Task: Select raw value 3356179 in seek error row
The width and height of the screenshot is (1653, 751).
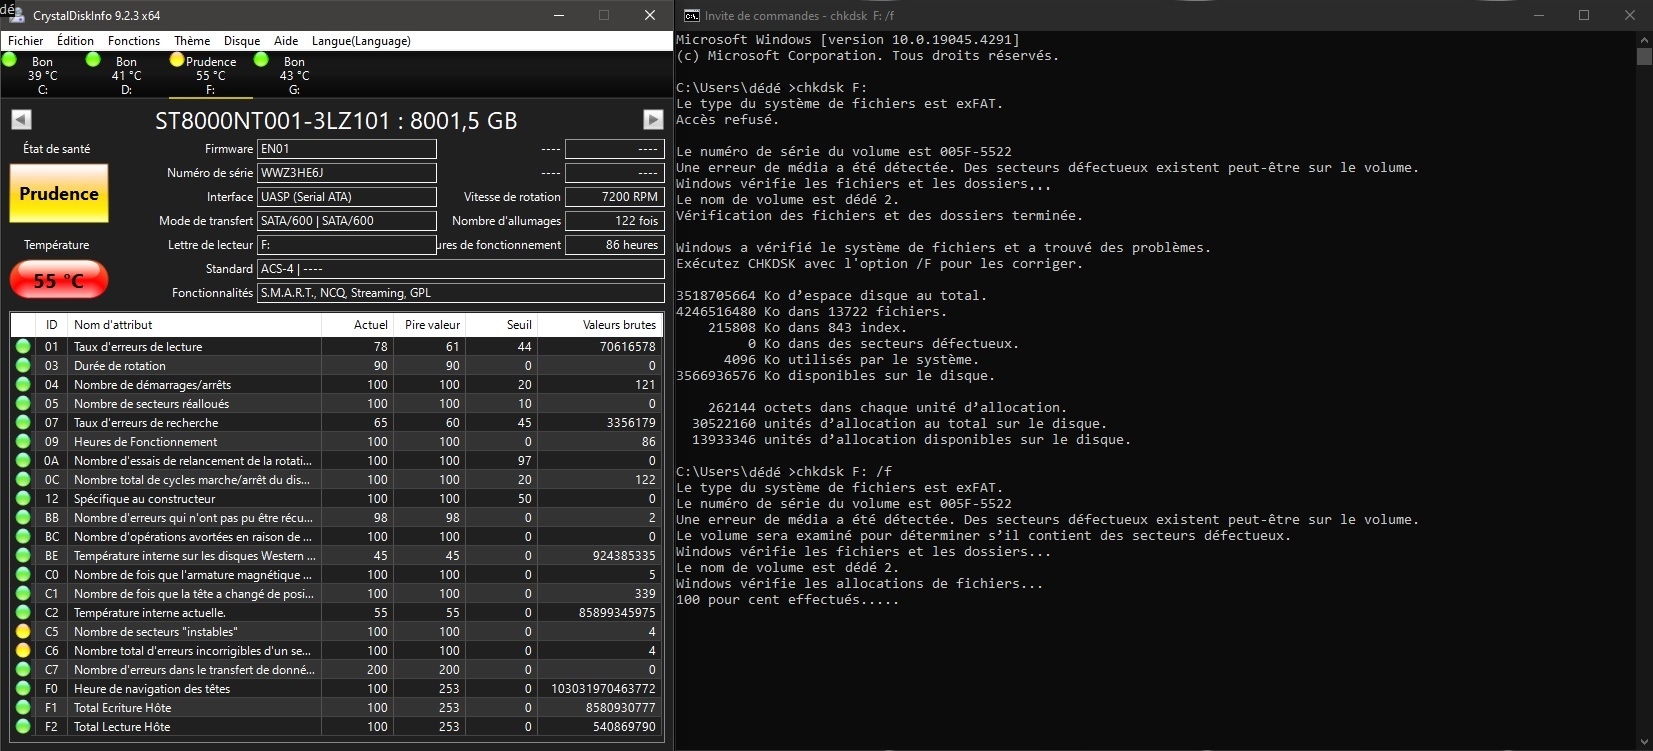Action: coord(631,423)
